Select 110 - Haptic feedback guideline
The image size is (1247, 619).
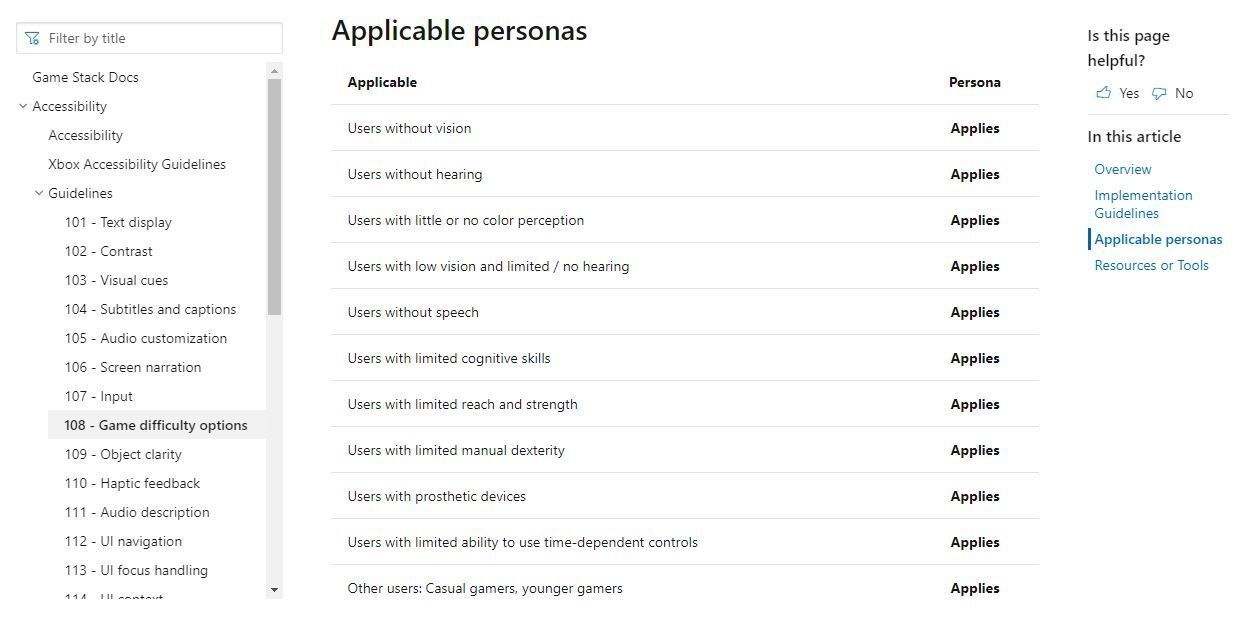point(132,483)
